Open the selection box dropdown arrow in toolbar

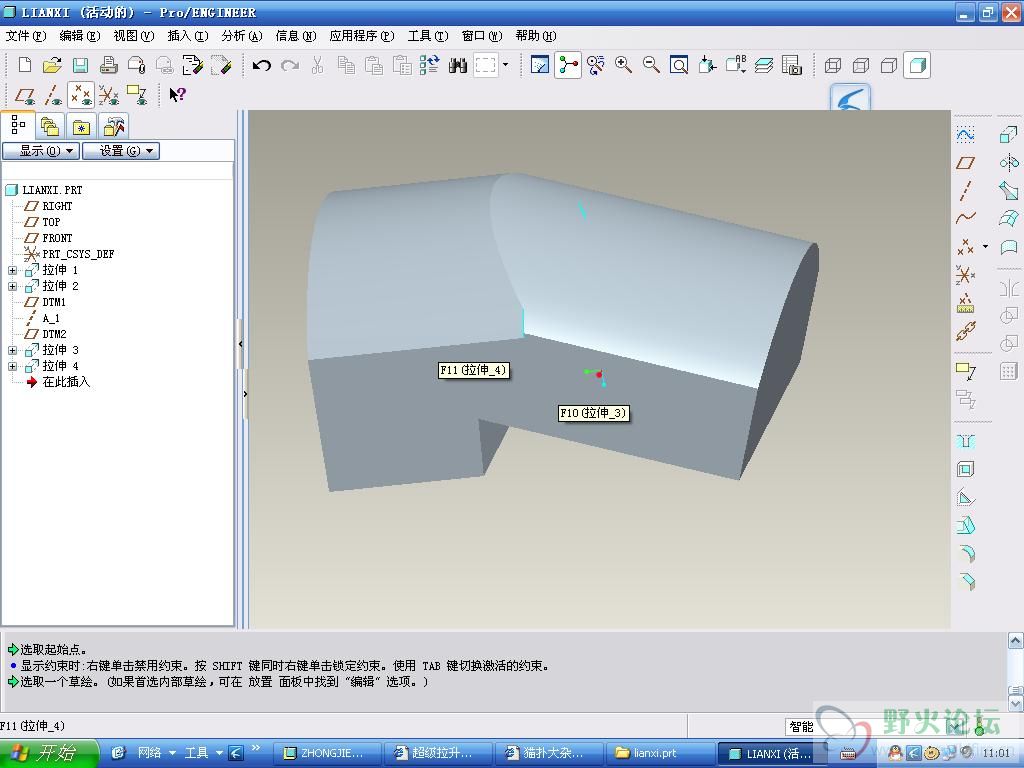tap(505, 65)
